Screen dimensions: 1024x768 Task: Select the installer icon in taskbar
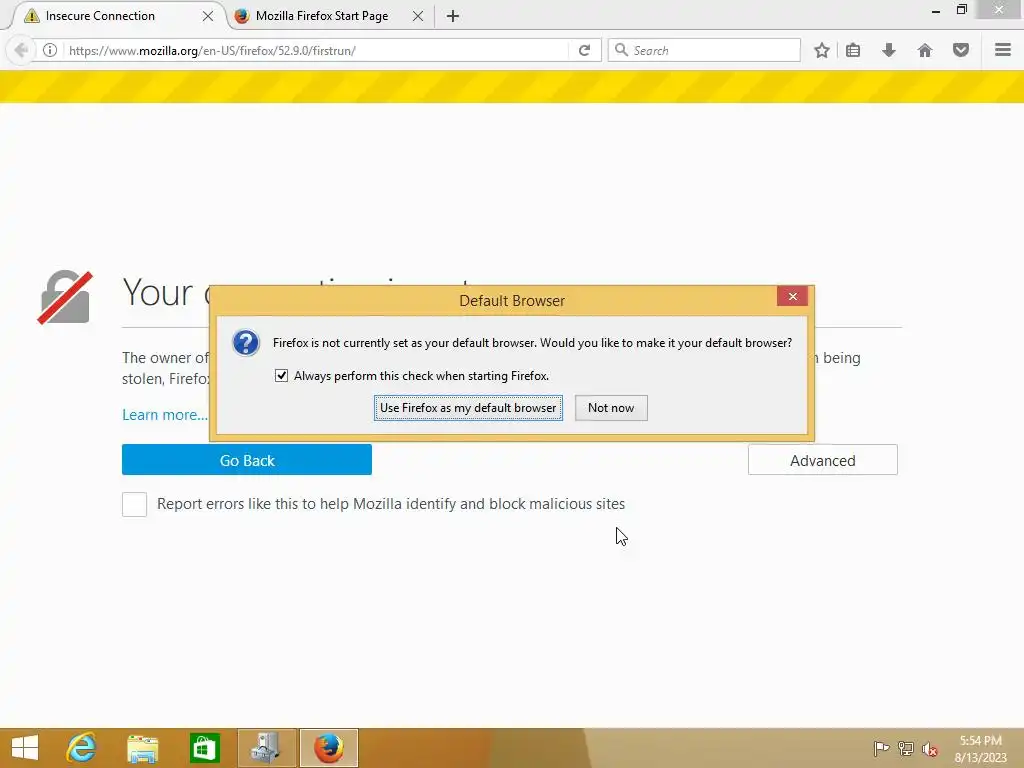click(x=267, y=748)
